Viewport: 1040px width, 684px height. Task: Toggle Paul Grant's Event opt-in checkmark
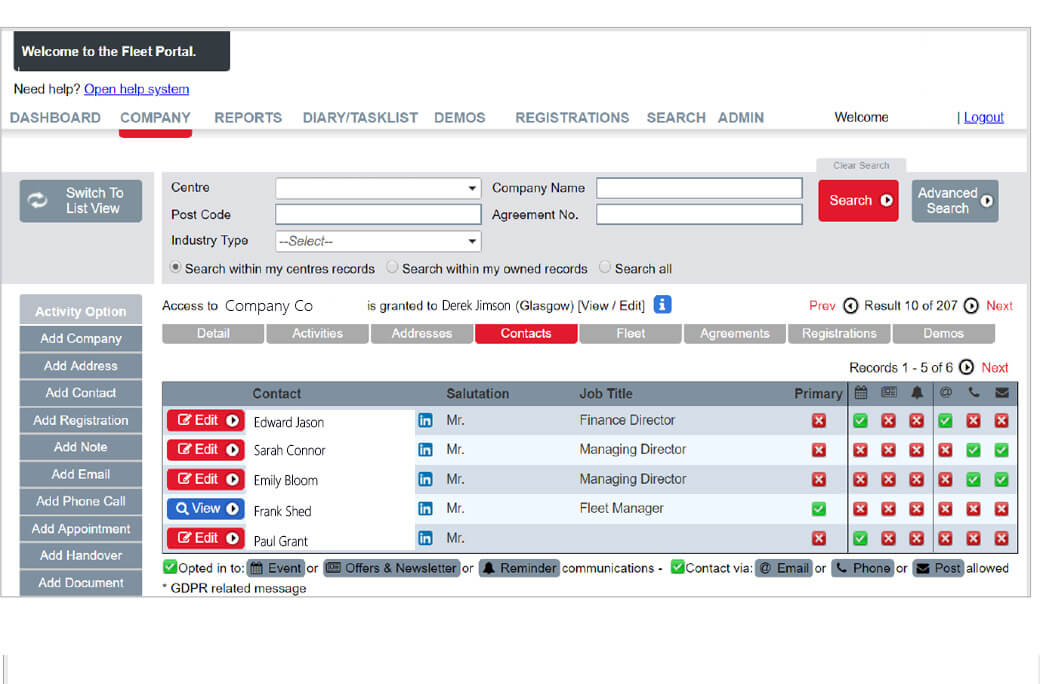point(860,538)
